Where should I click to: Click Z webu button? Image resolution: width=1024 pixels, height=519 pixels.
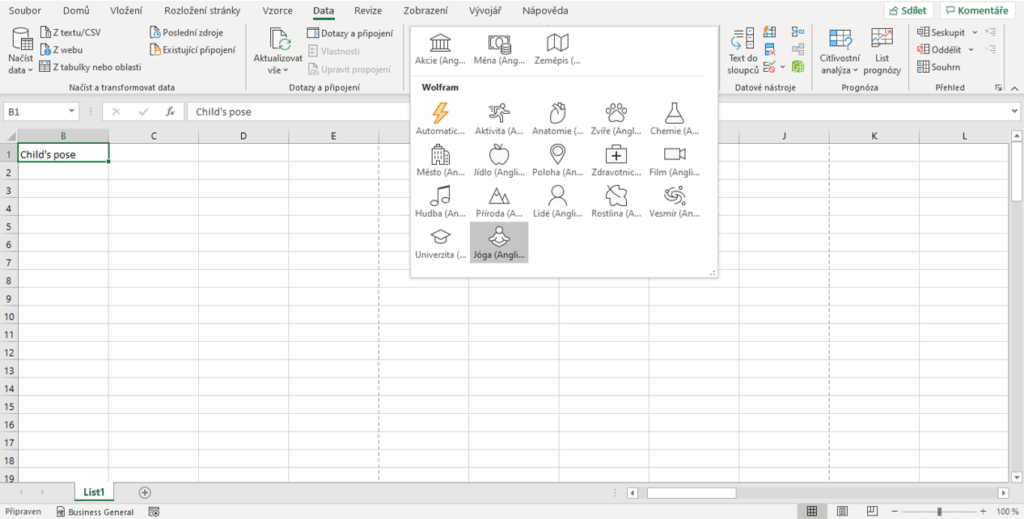[61, 49]
